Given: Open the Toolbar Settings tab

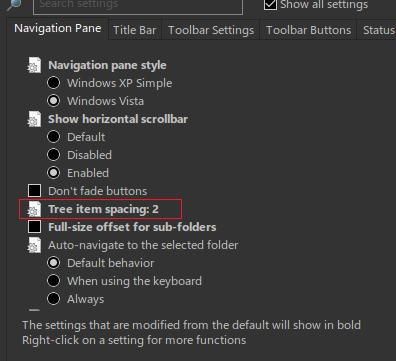Looking at the screenshot, I should [211, 30].
